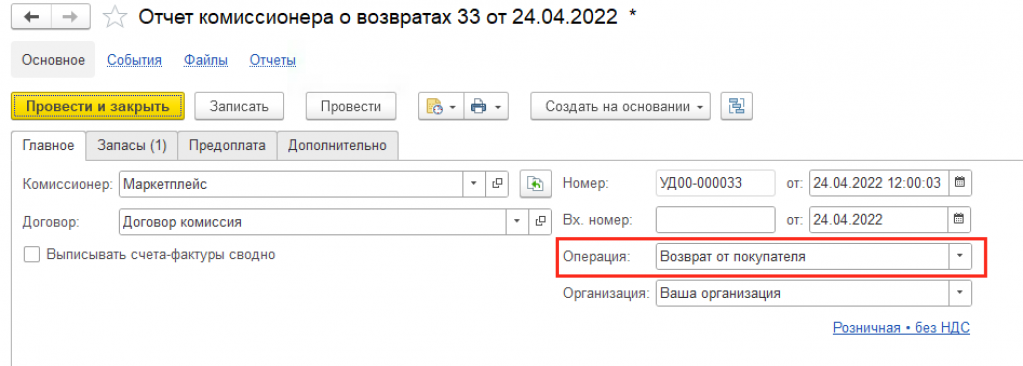Open the Файлы link
The image size is (1023, 366).
tap(206, 60)
